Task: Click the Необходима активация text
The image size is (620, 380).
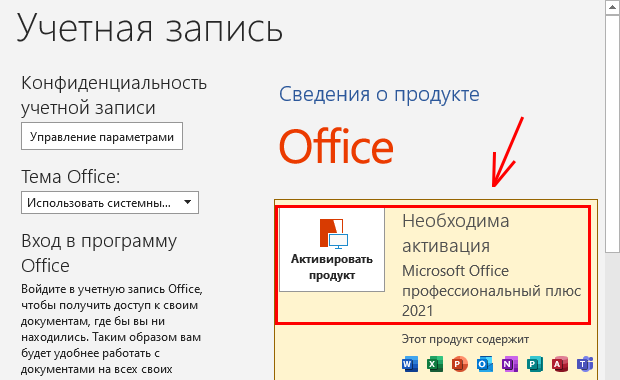Action: (456, 233)
